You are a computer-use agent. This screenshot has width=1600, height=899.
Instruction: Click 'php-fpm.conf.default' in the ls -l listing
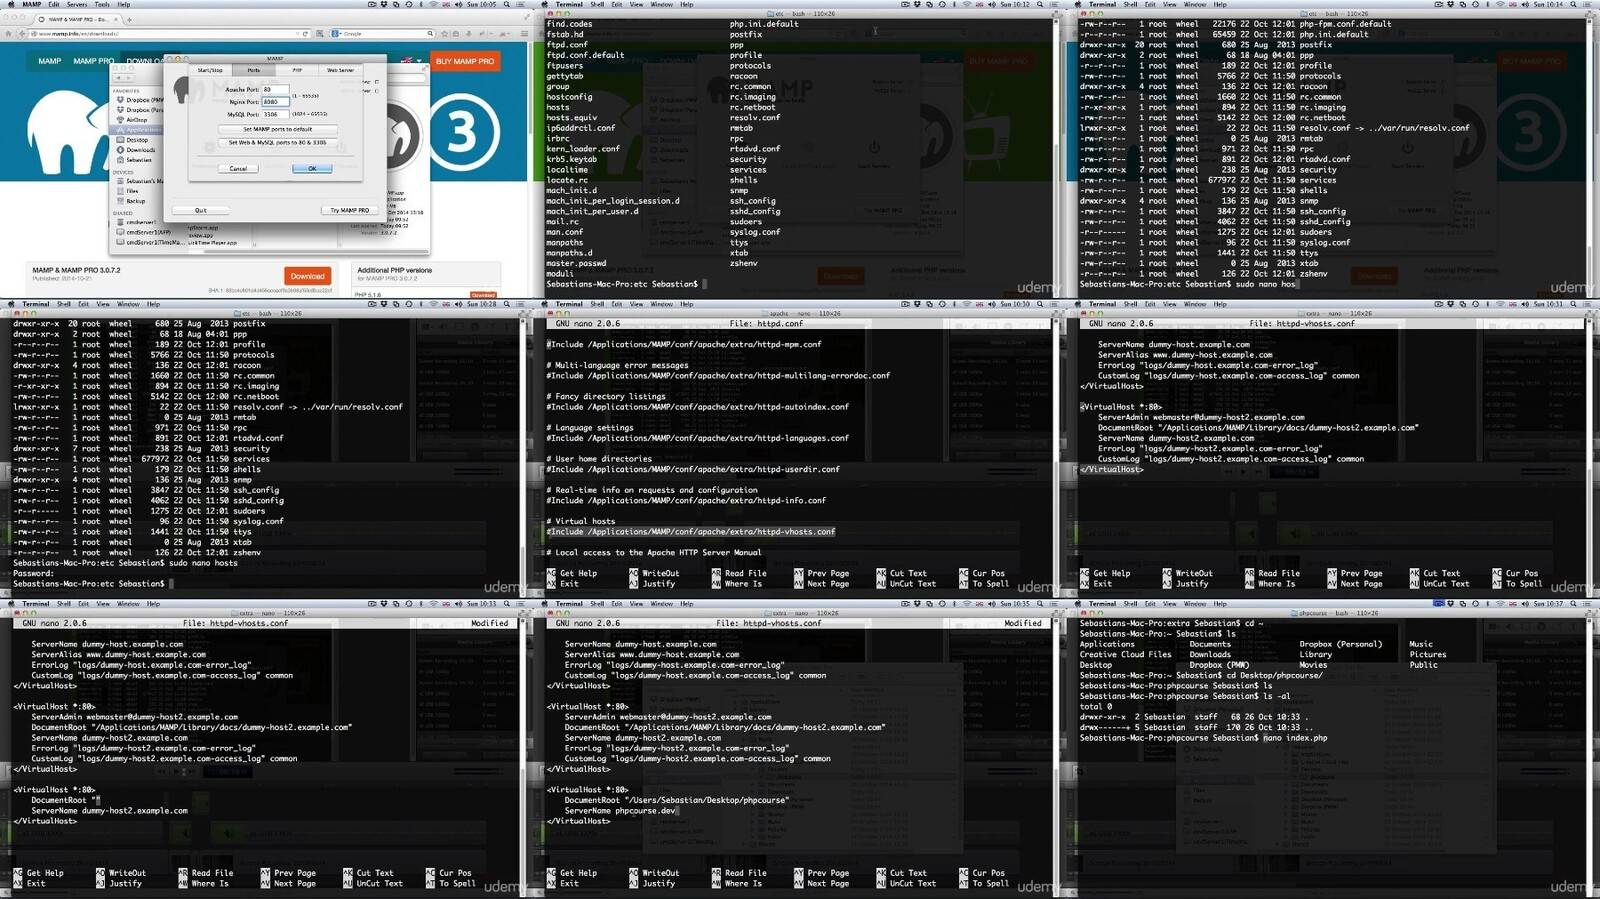[1345, 24]
